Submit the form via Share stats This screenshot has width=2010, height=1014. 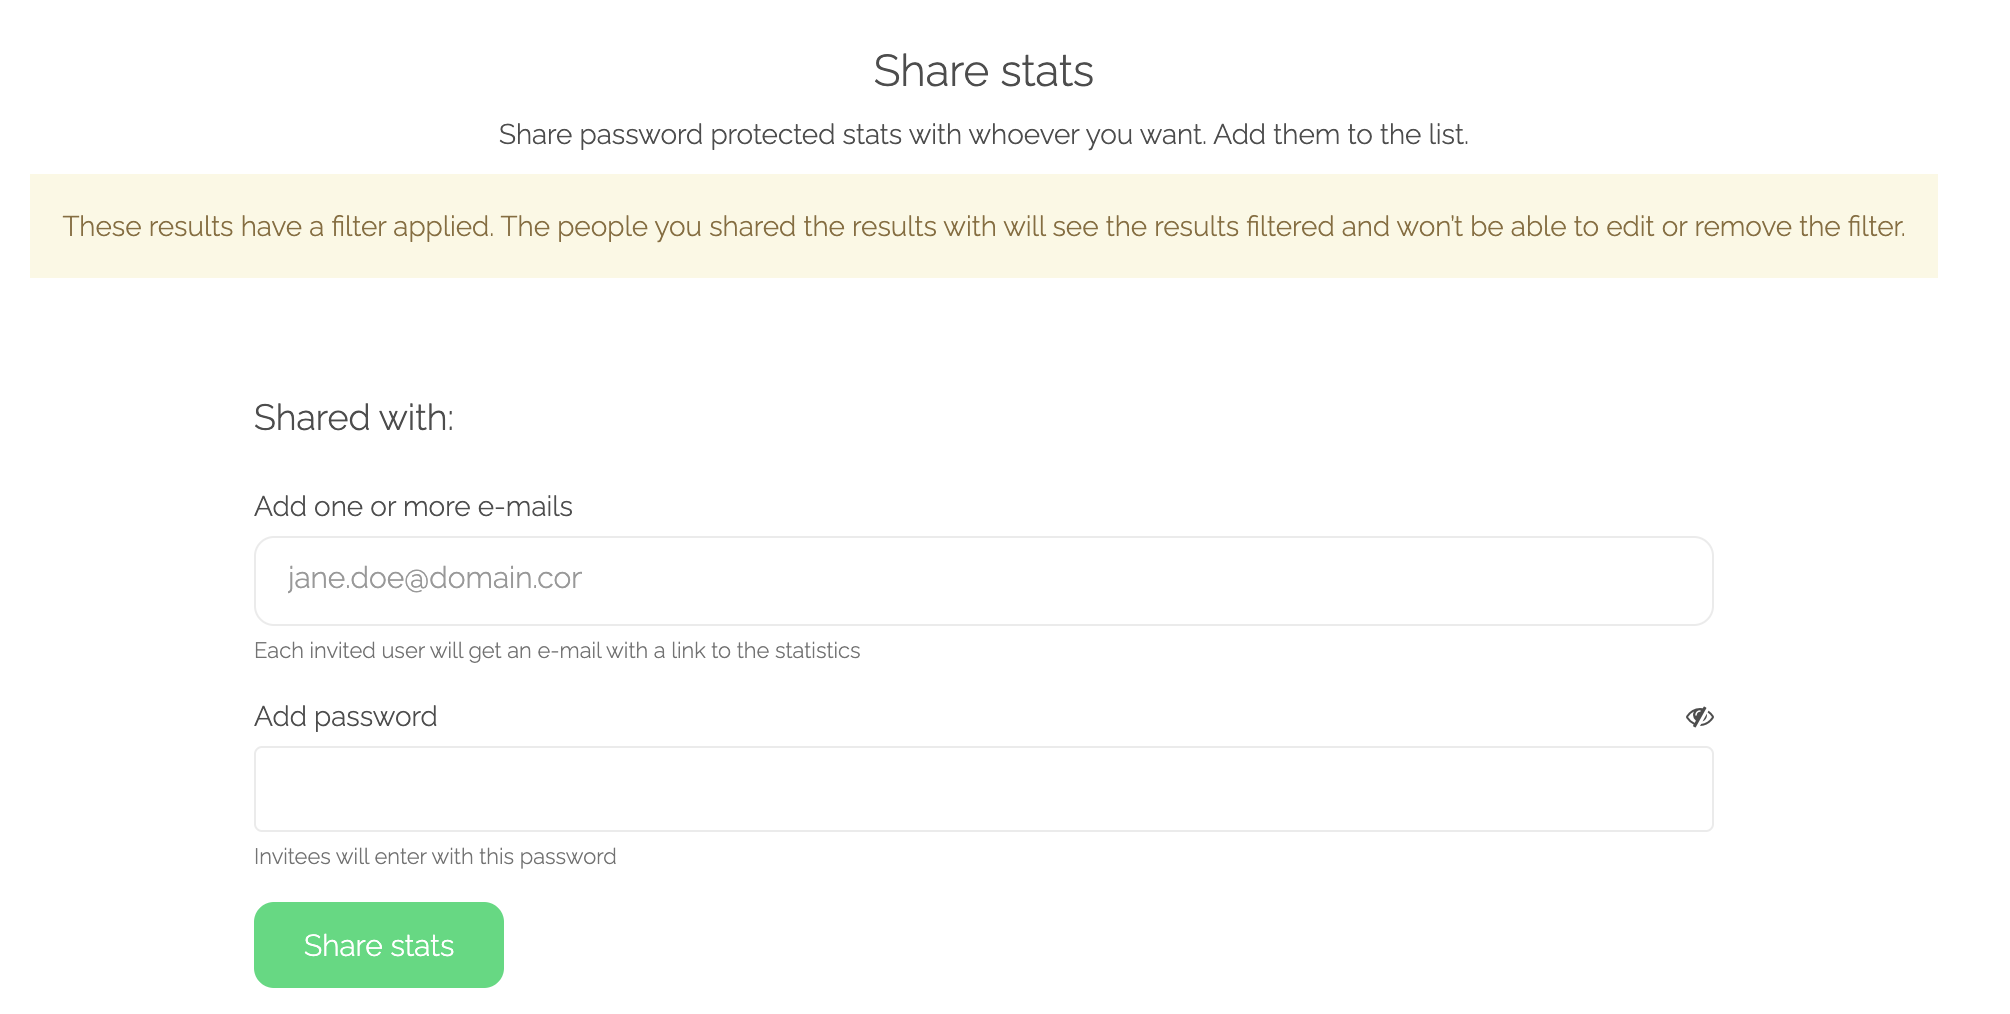pyautogui.click(x=379, y=945)
